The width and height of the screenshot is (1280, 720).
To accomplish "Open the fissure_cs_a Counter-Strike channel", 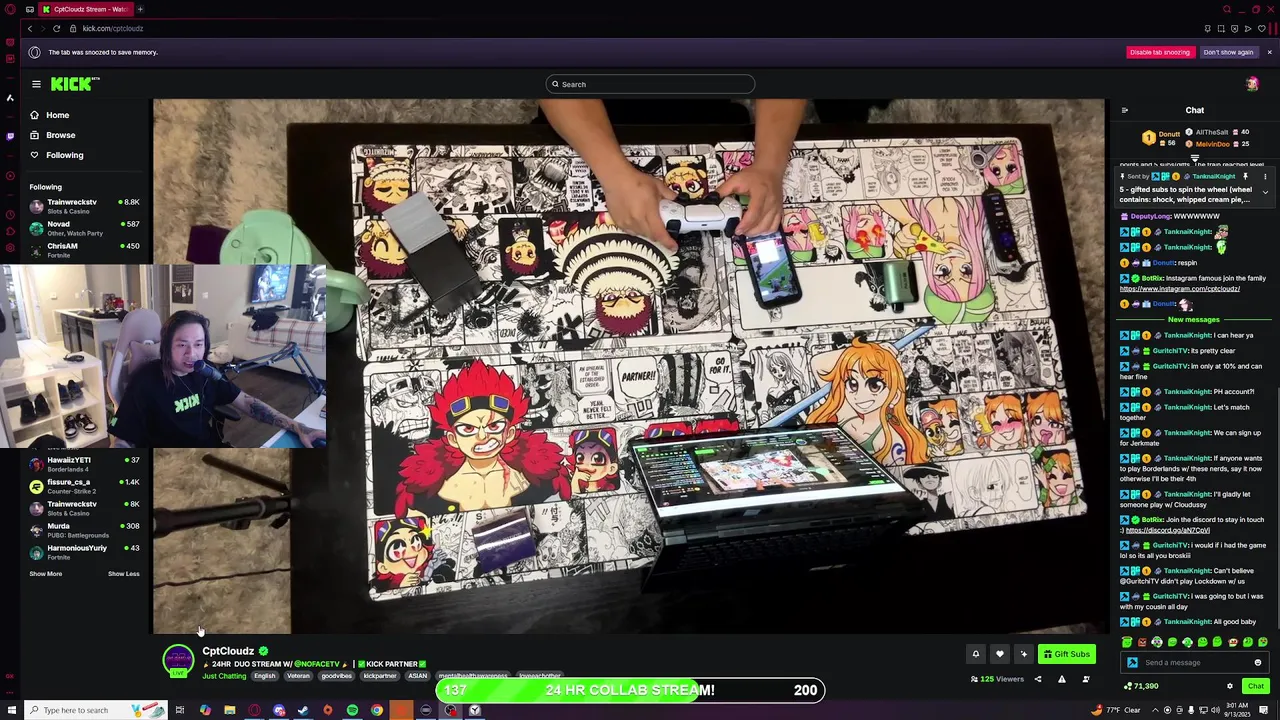I will [x=85, y=485].
